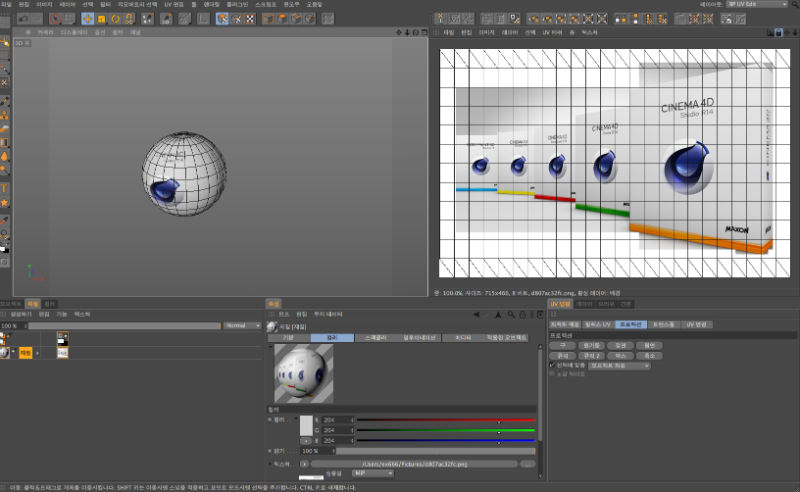
Task: Select the Rotate tool in top toolbar
Action: (115, 19)
